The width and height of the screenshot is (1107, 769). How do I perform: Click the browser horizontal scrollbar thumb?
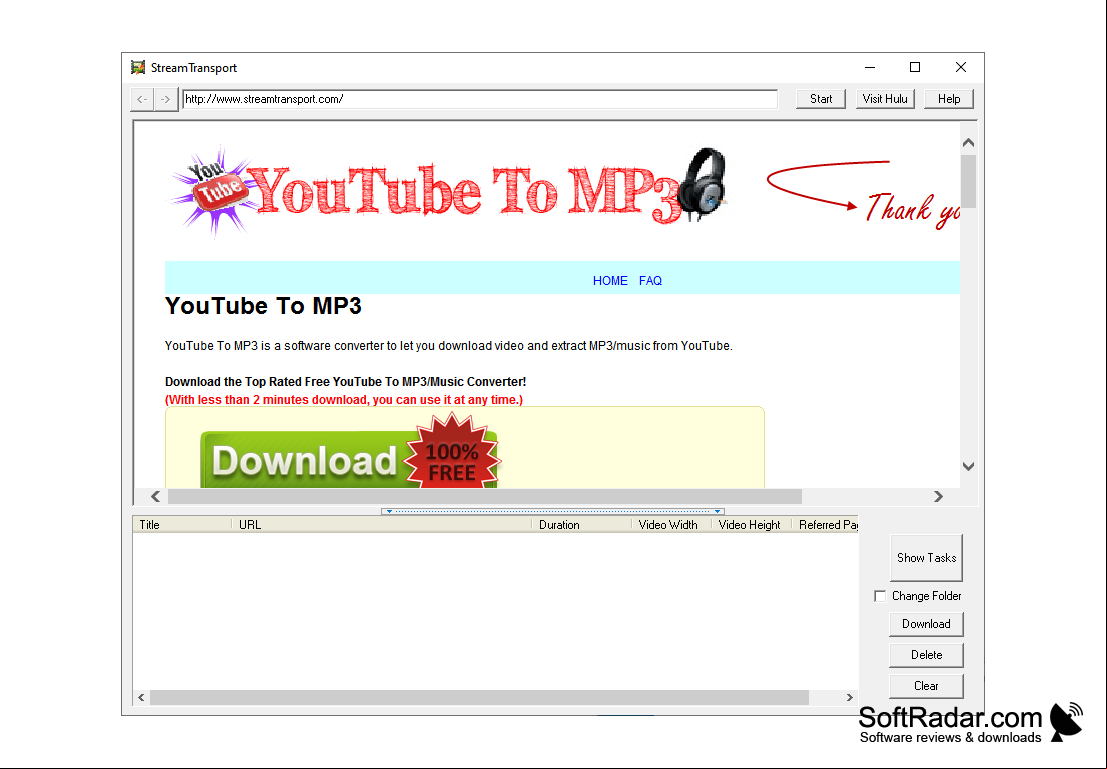484,496
